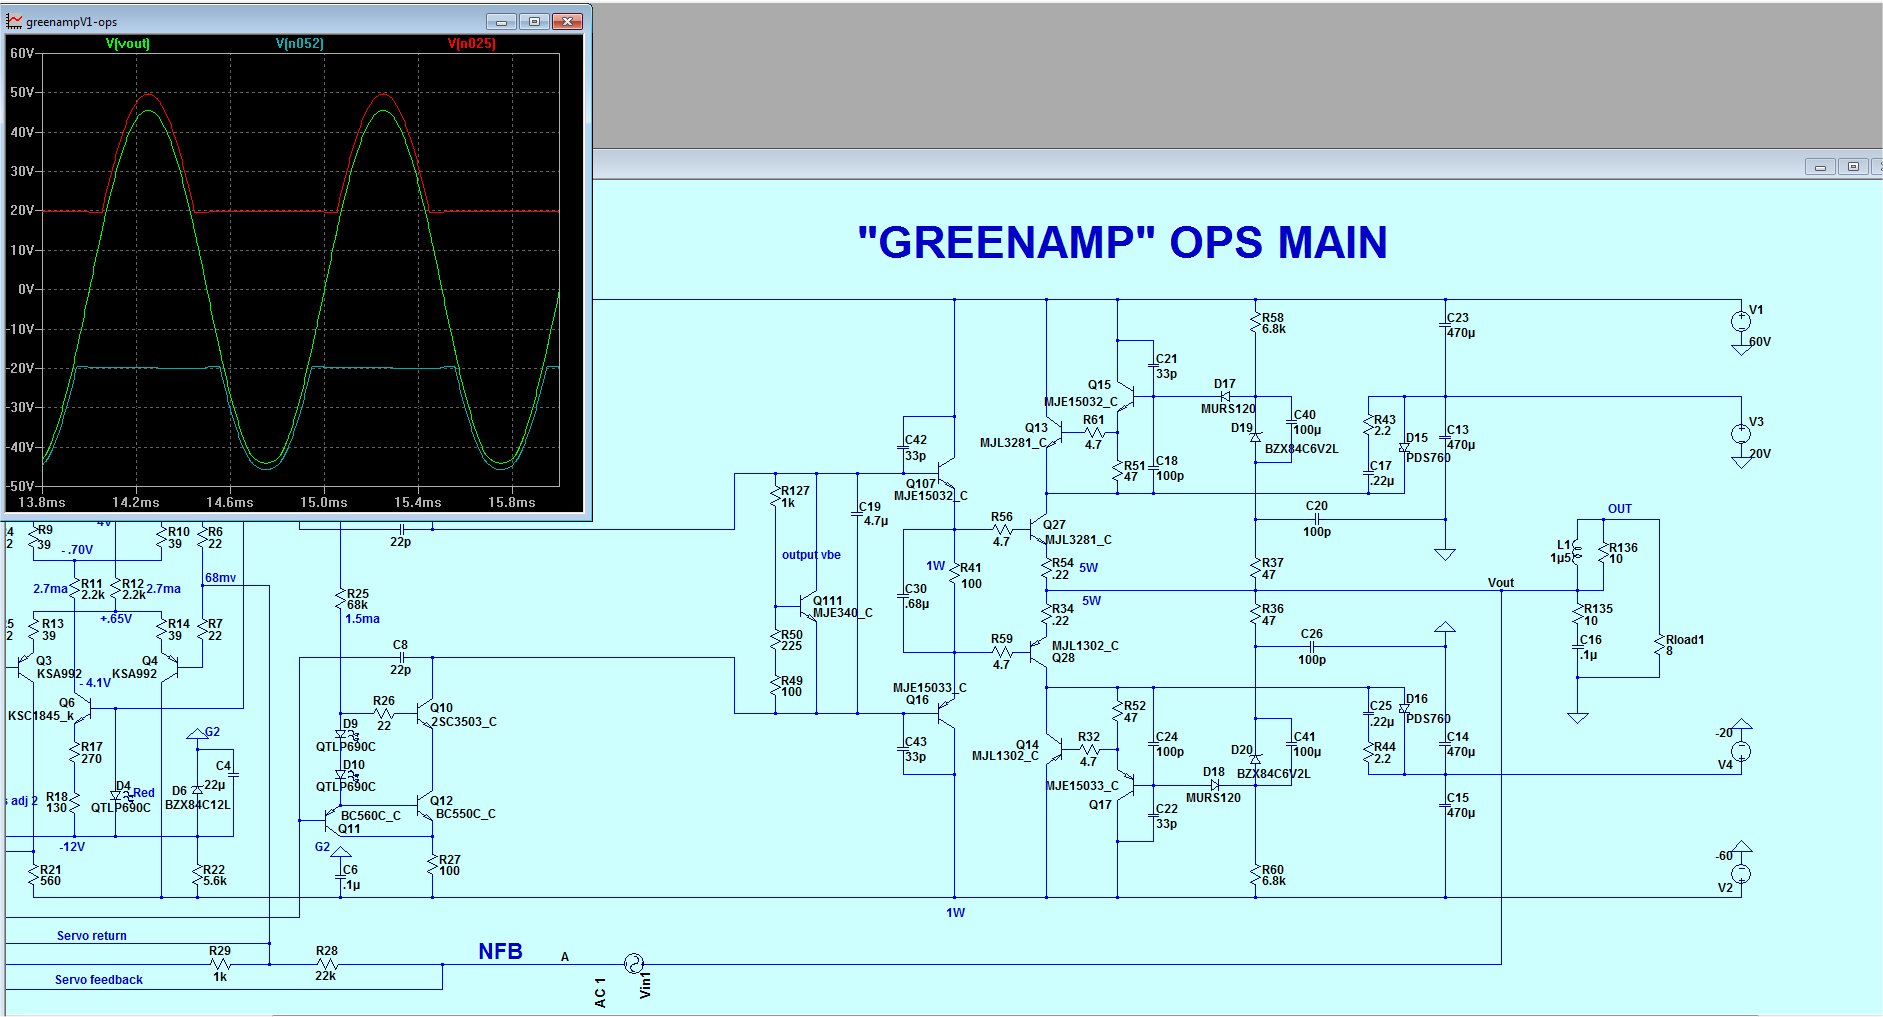This screenshot has height=1017, width=1883.
Task: Click the 1.5ma current annotation
Action: (362, 619)
